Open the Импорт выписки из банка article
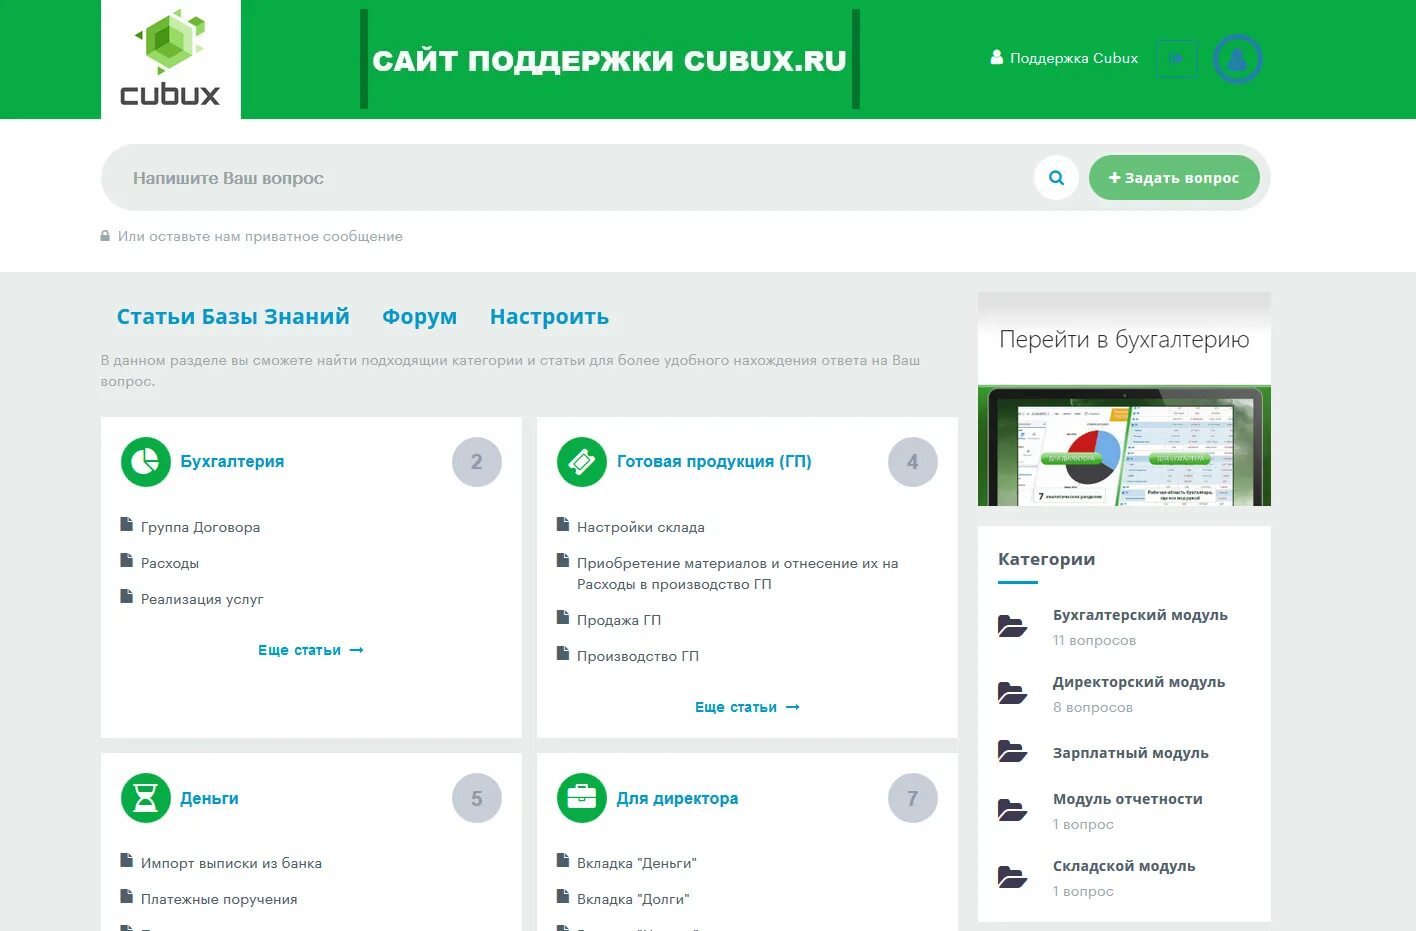Image resolution: width=1416 pixels, height=931 pixels. coord(231,863)
